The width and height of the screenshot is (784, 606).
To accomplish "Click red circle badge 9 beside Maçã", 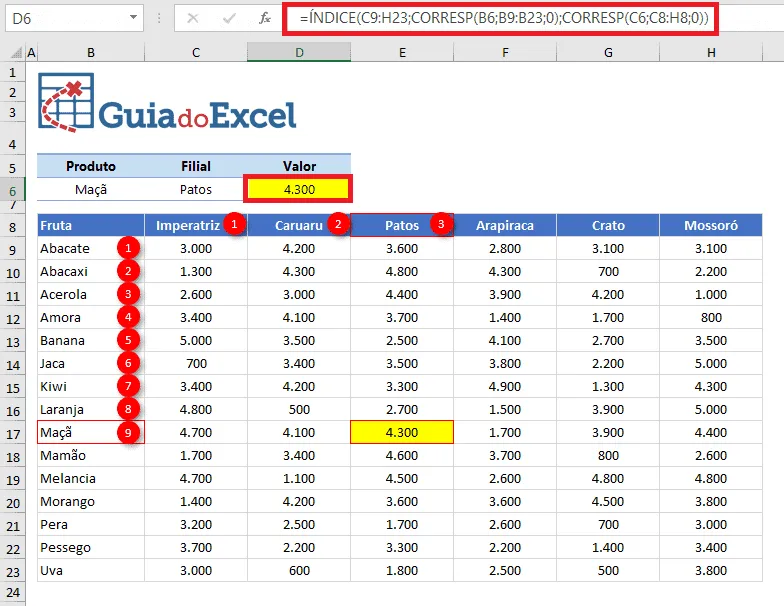I will (128, 432).
